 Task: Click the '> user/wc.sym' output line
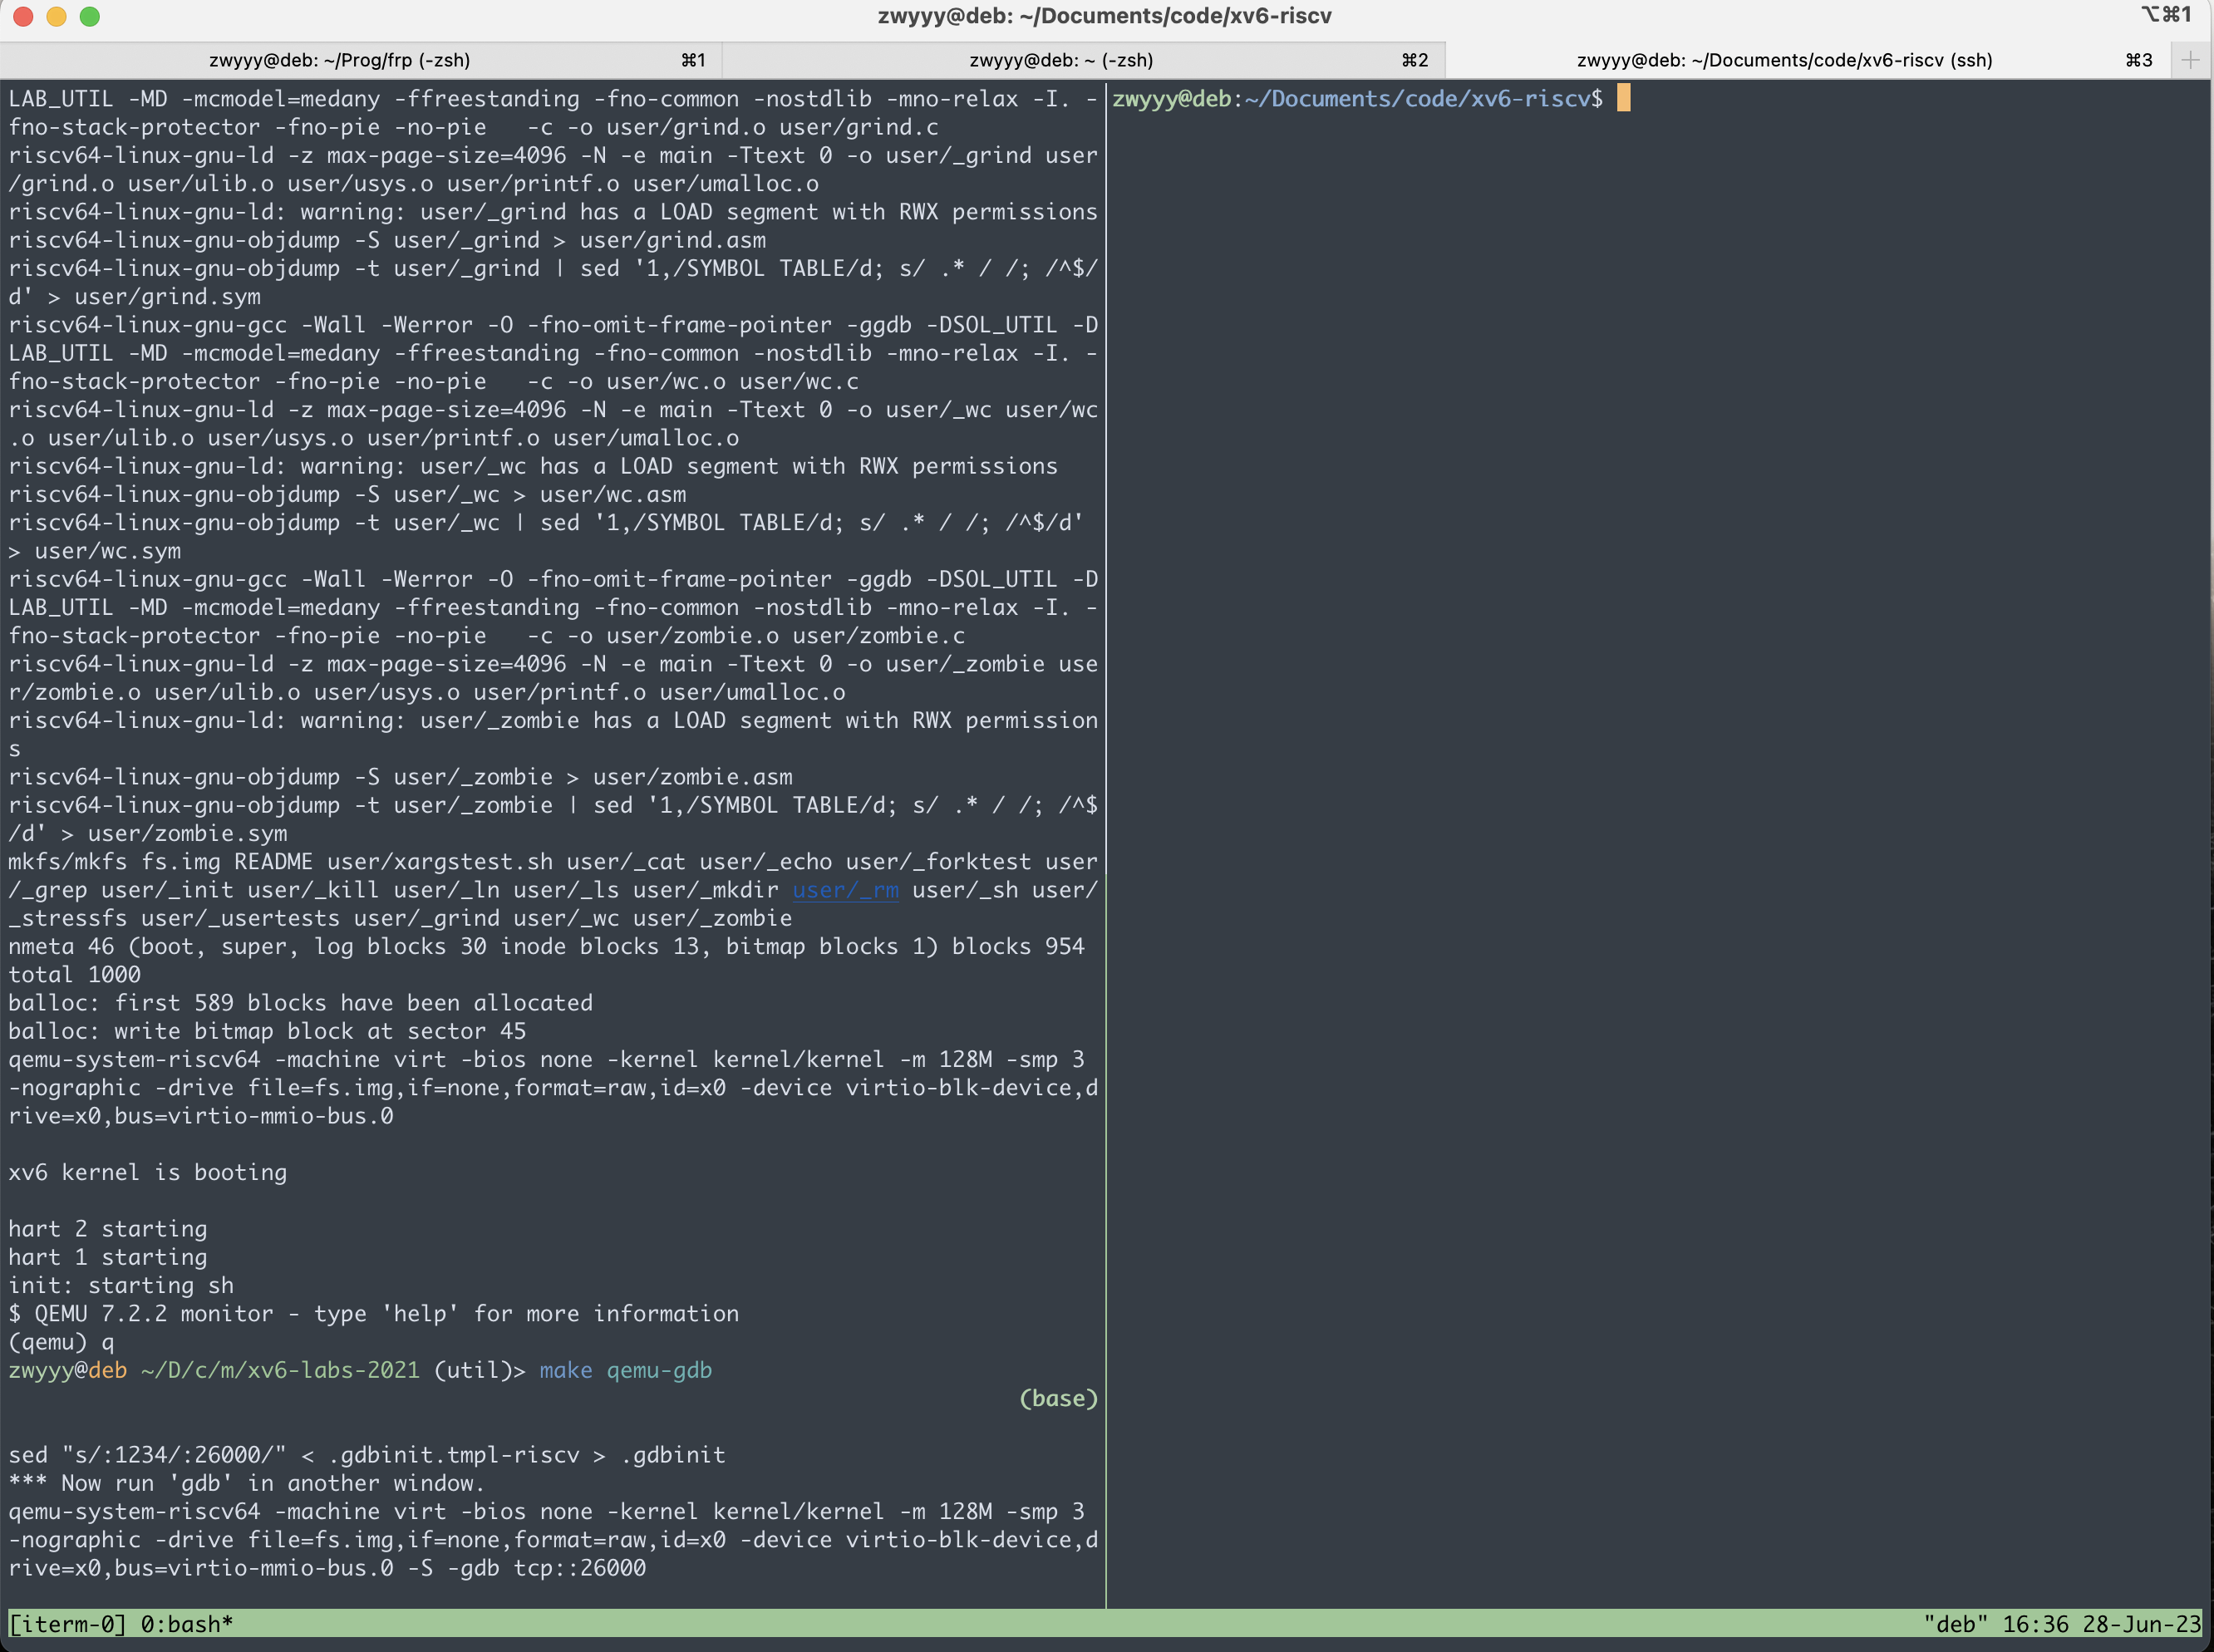(95, 551)
